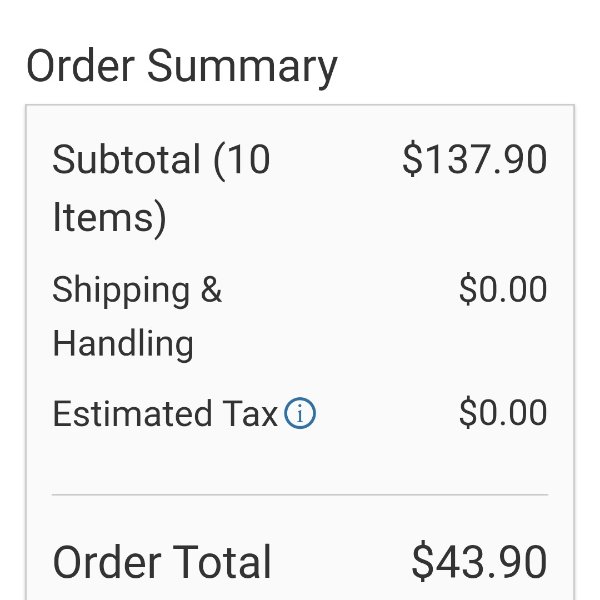Click the divider line above Order Total

(x=300, y=495)
